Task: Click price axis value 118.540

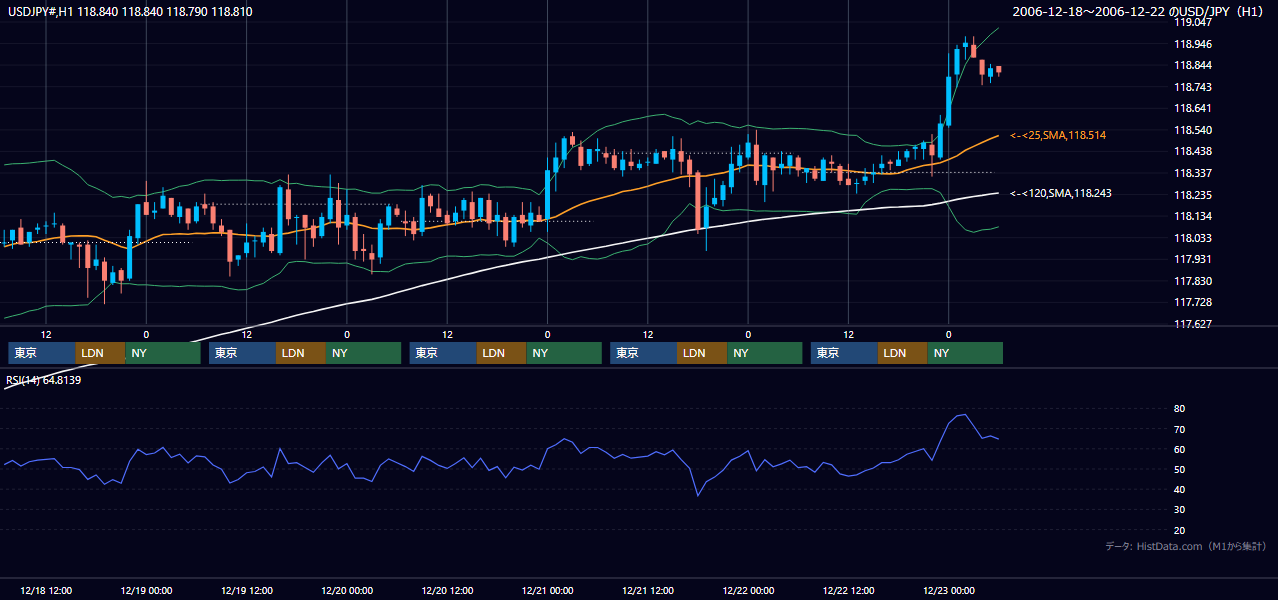Action: [x=1194, y=130]
